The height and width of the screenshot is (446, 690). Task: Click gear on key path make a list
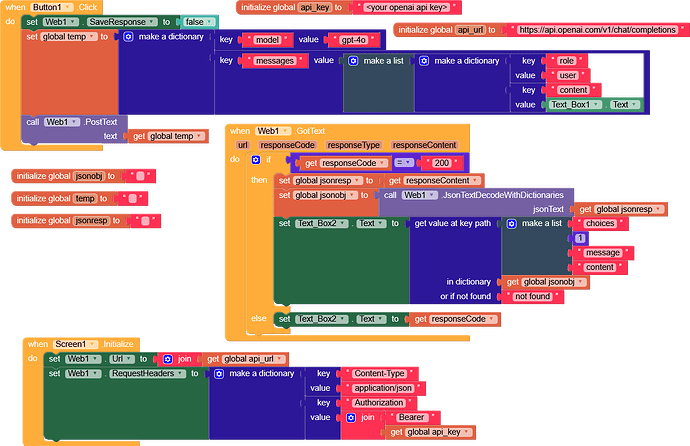[511, 223]
